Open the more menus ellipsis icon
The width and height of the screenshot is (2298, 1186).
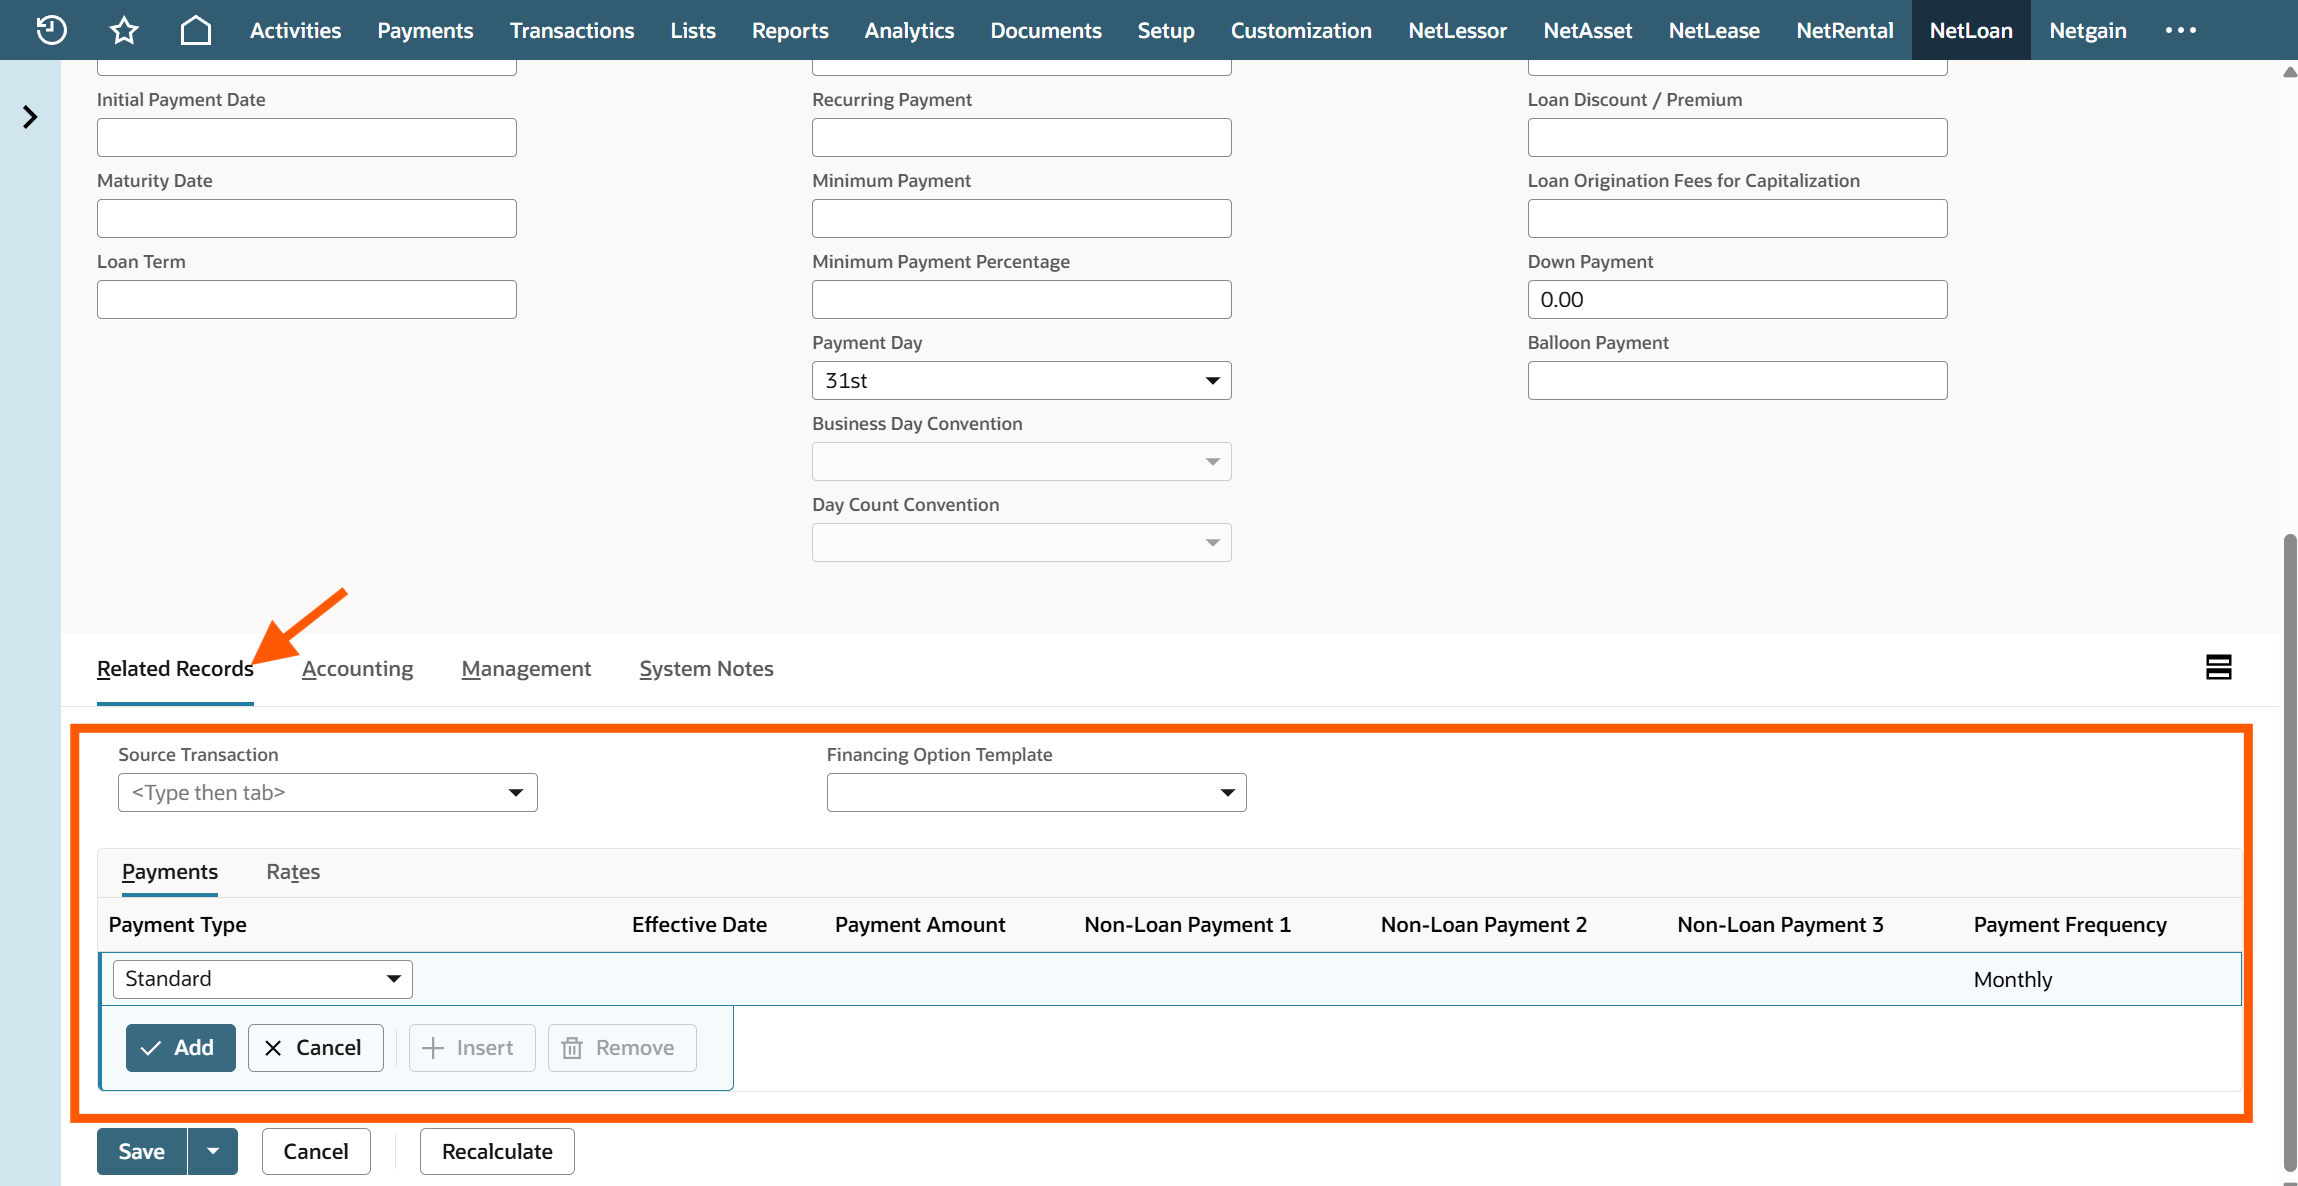[x=2180, y=30]
